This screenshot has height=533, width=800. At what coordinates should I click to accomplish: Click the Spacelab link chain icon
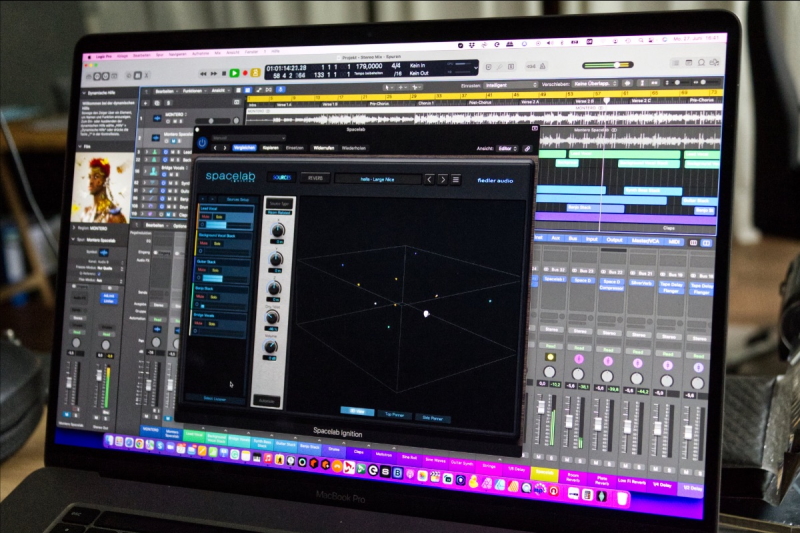pos(527,148)
